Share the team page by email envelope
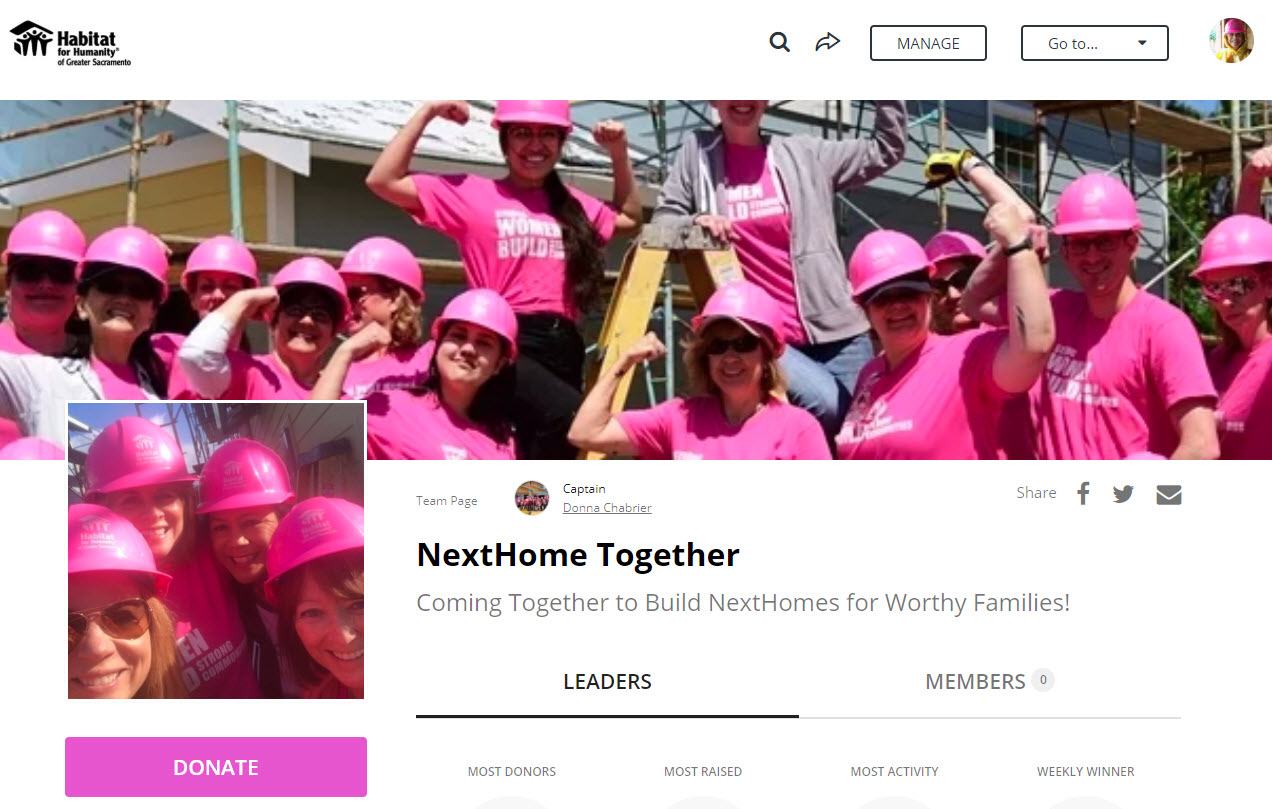 coord(1169,494)
